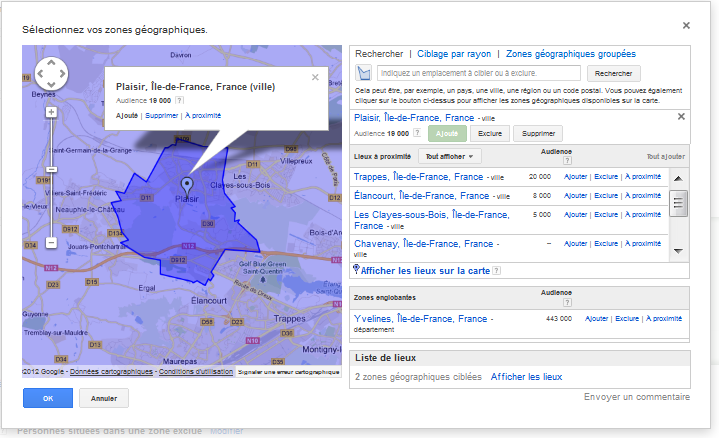
Task: Confirm with the OK button
Action: point(48,398)
